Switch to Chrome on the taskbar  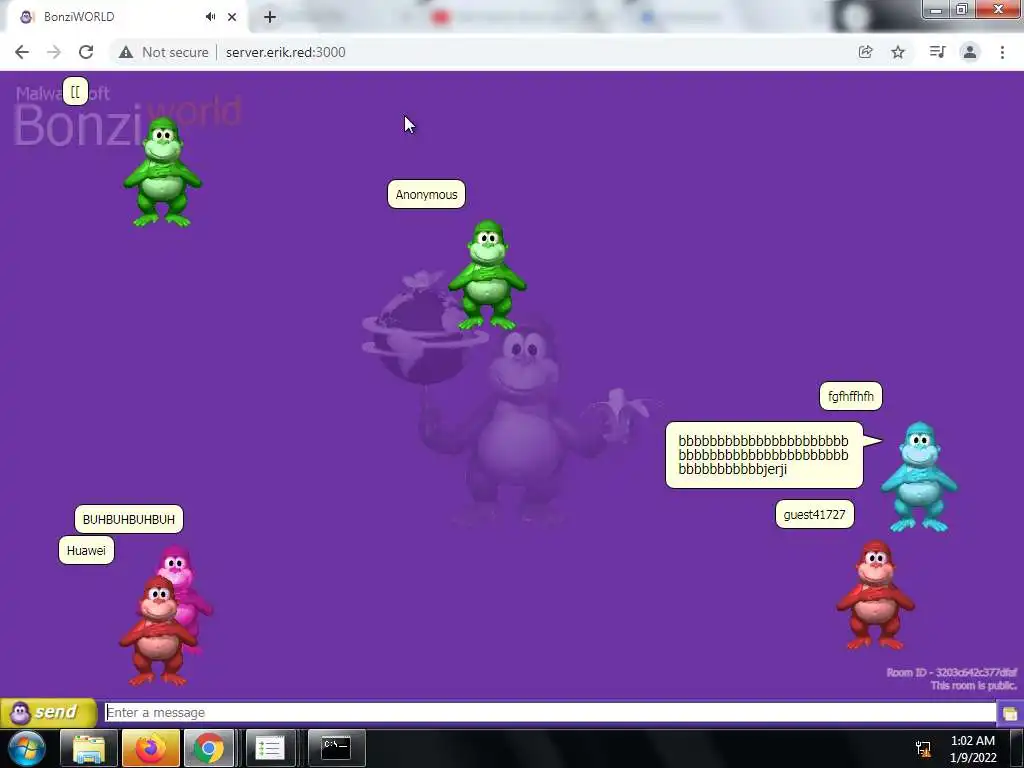(x=209, y=748)
